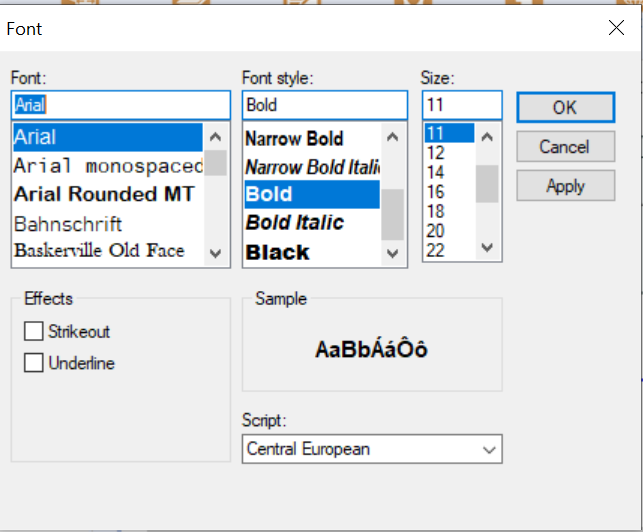Click the Apply button

coord(564,186)
